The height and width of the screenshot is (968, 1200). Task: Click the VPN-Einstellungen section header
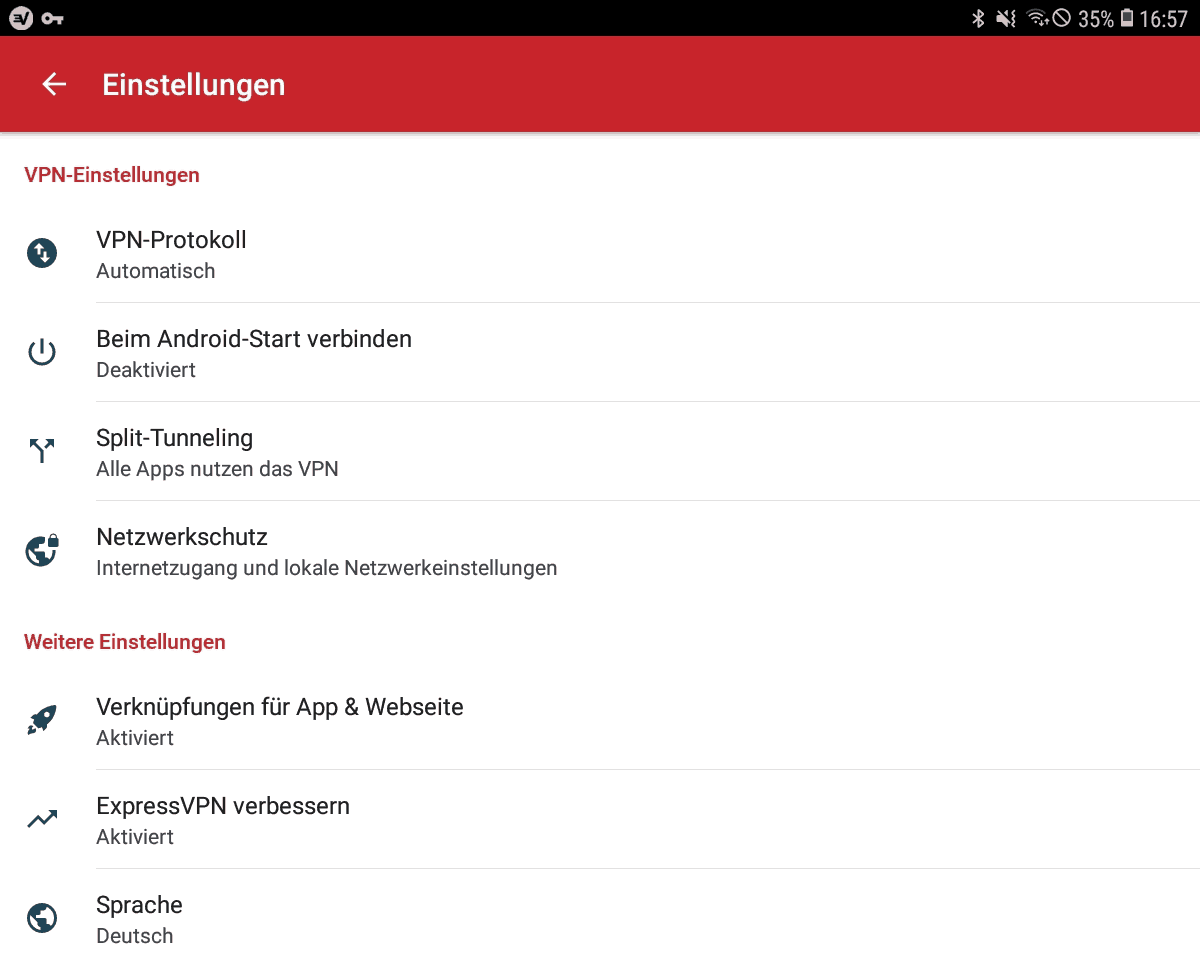(112, 175)
